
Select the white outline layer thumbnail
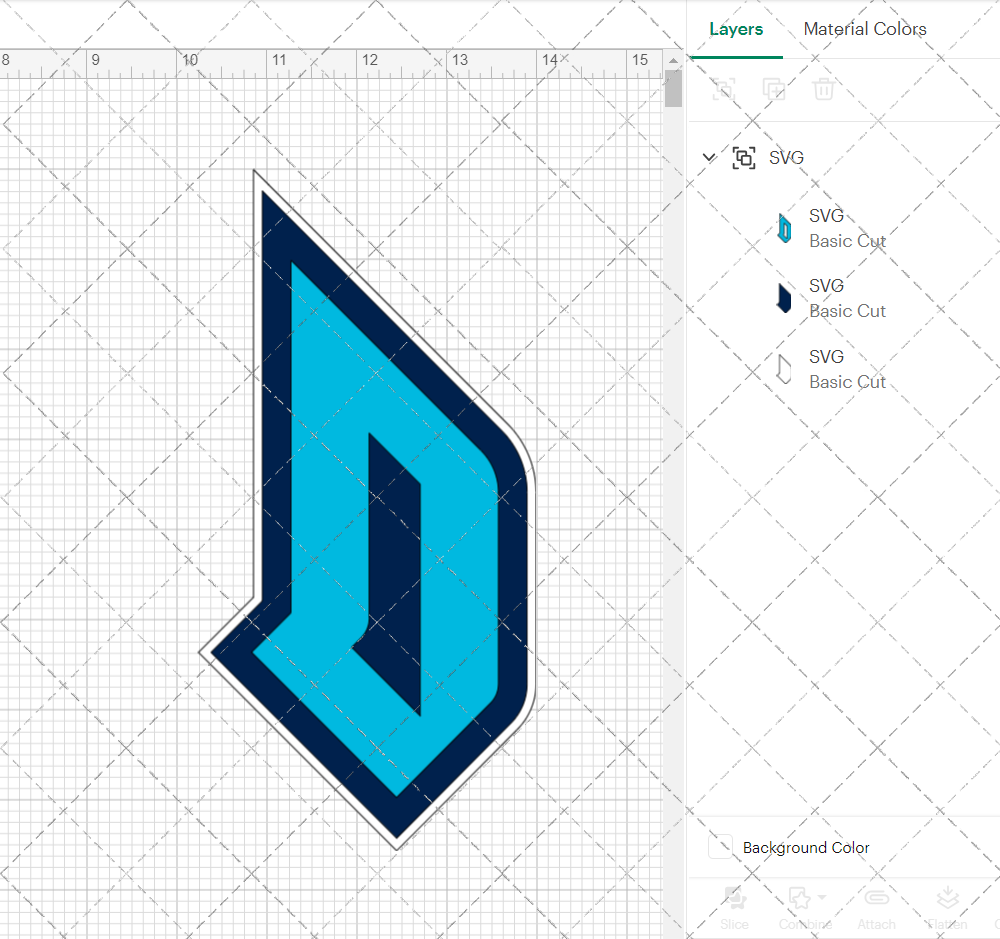tap(784, 369)
